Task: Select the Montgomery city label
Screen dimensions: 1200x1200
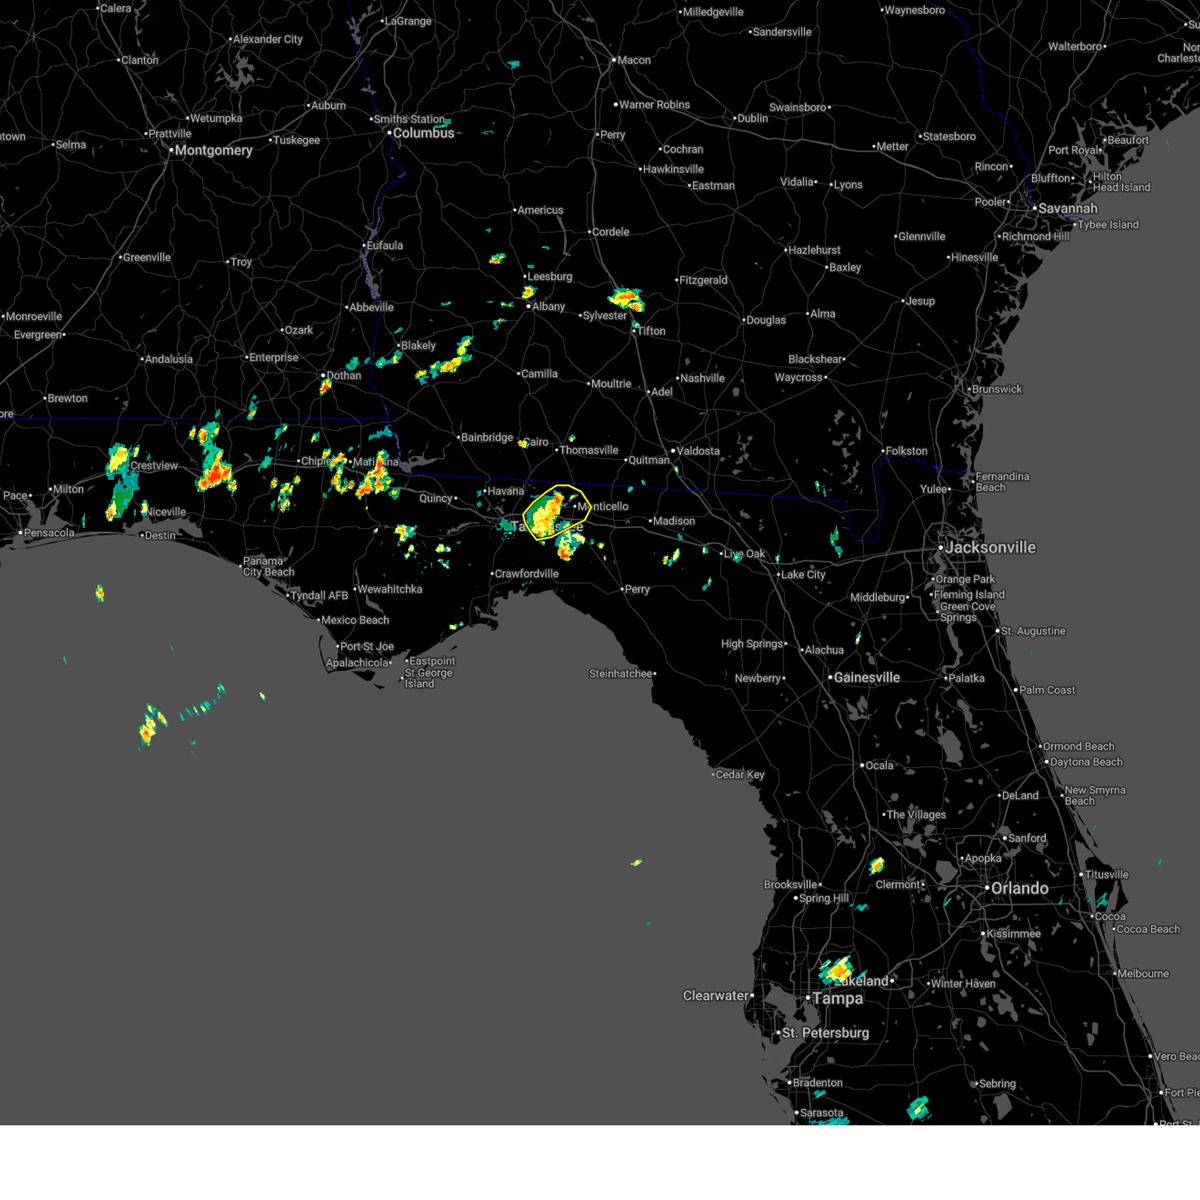Action: pos(213,151)
